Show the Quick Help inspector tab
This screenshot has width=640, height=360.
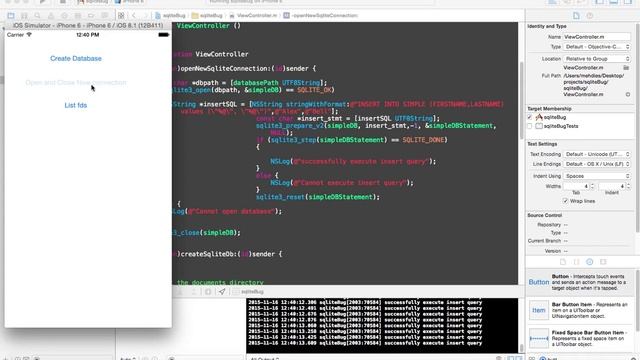(589, 16)
